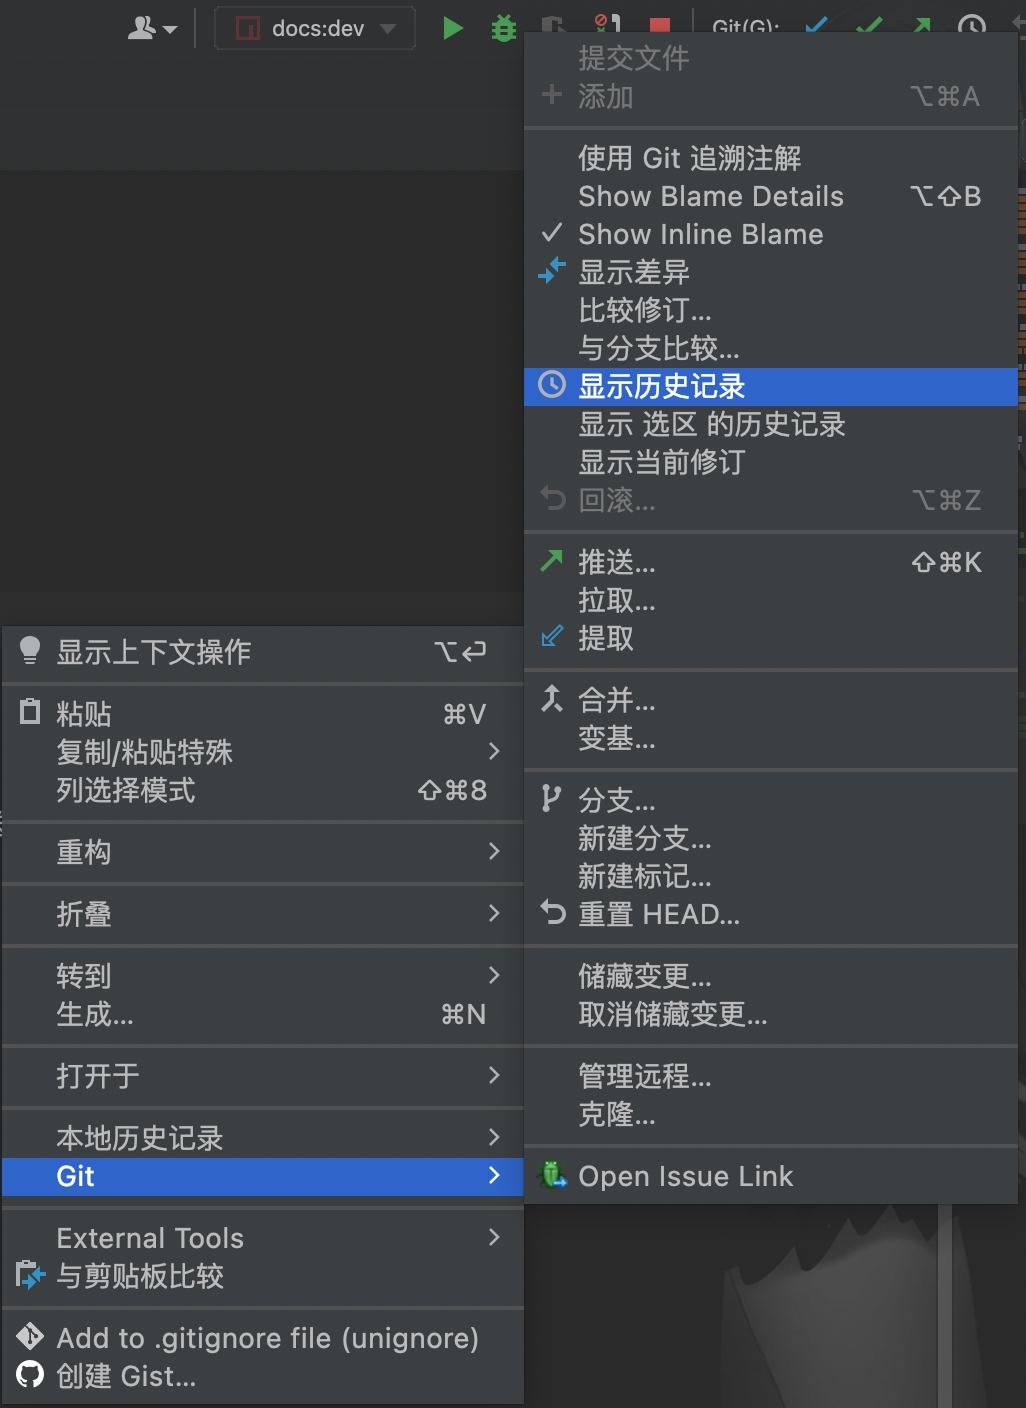This screenshot has width=1026, height=1408.
Task: Click the clock icon beside 显示历史记录
Action: [552, 385]
